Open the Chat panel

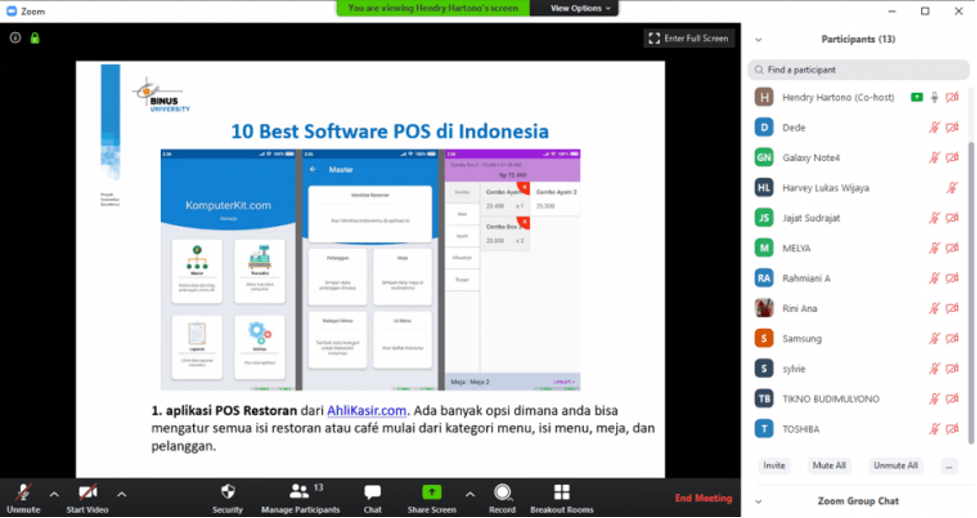(x=373, y=498)
